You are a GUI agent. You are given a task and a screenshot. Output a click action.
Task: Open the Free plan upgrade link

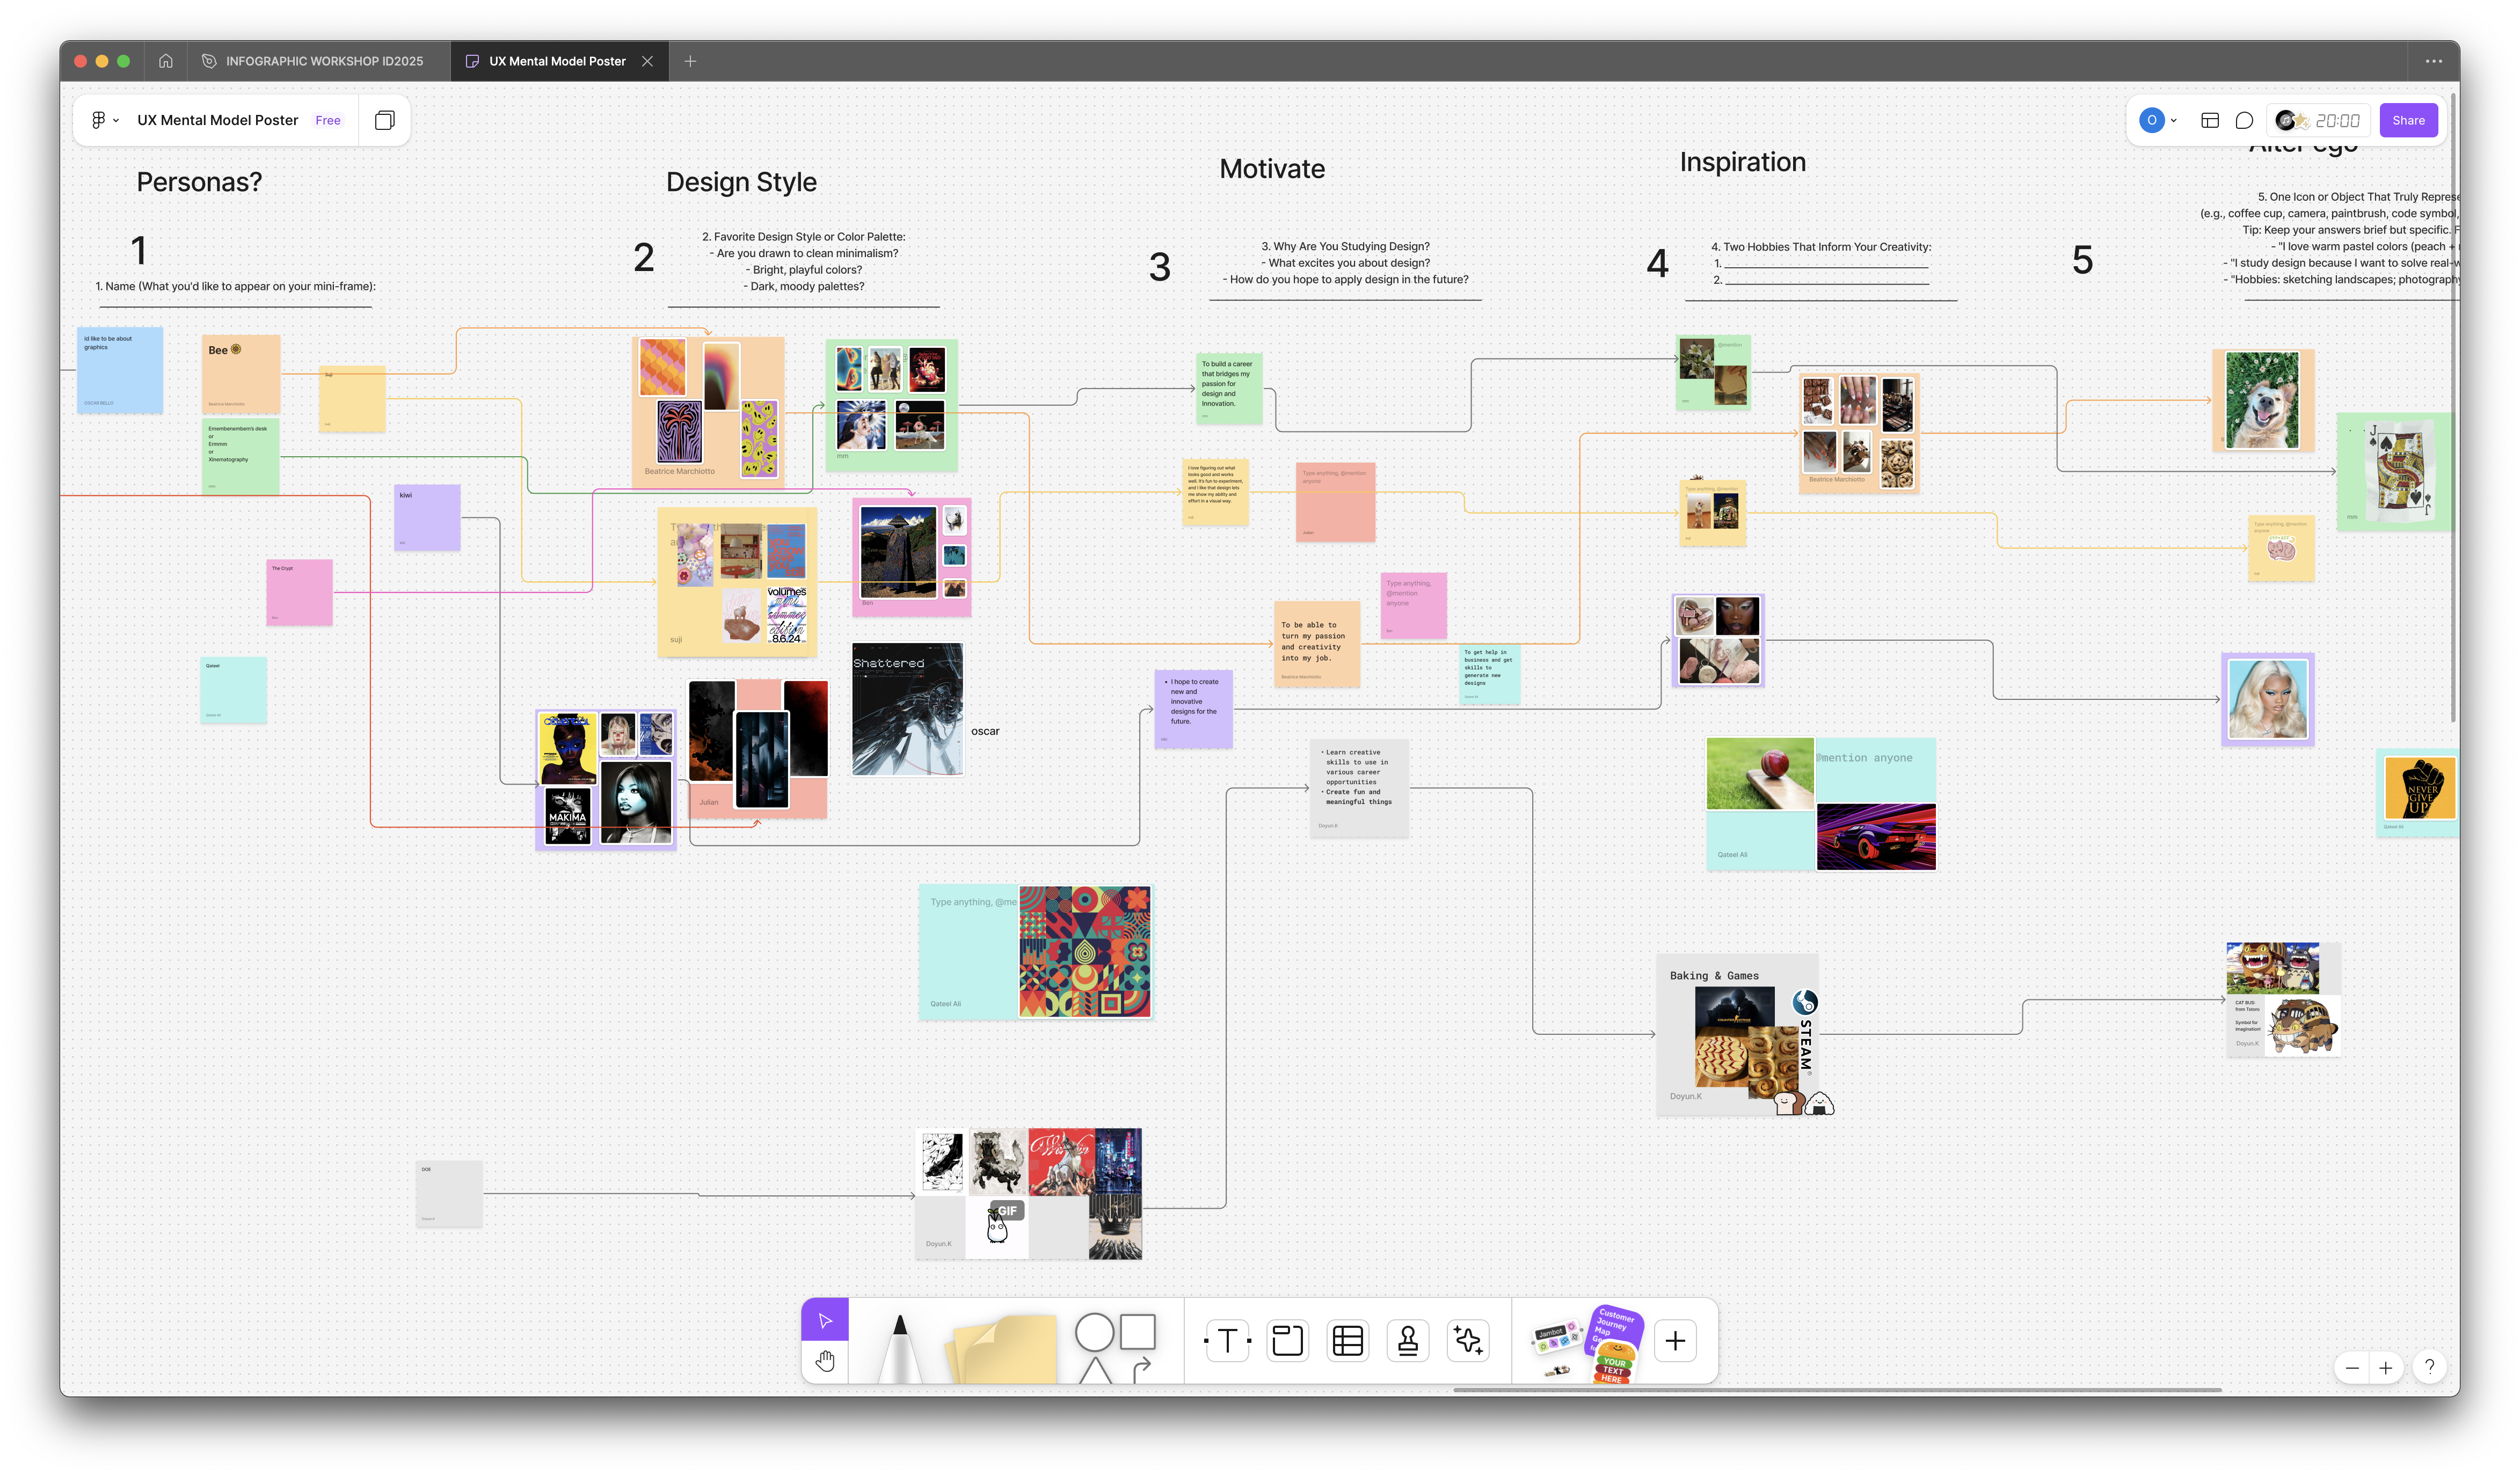tap(327, 119)
